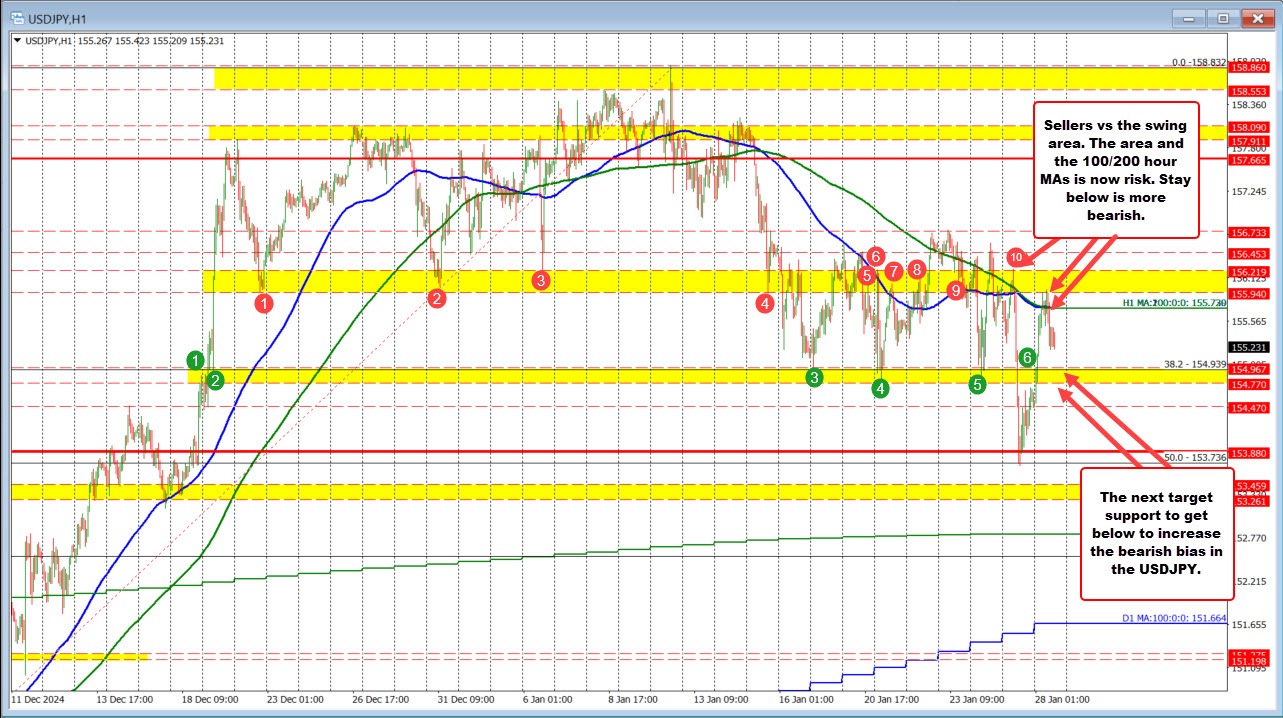Click the USDJPY,H1 title bar text
Image resolution: width=1283 pixels, height=718 pixels.
click(x=60, y=17)
